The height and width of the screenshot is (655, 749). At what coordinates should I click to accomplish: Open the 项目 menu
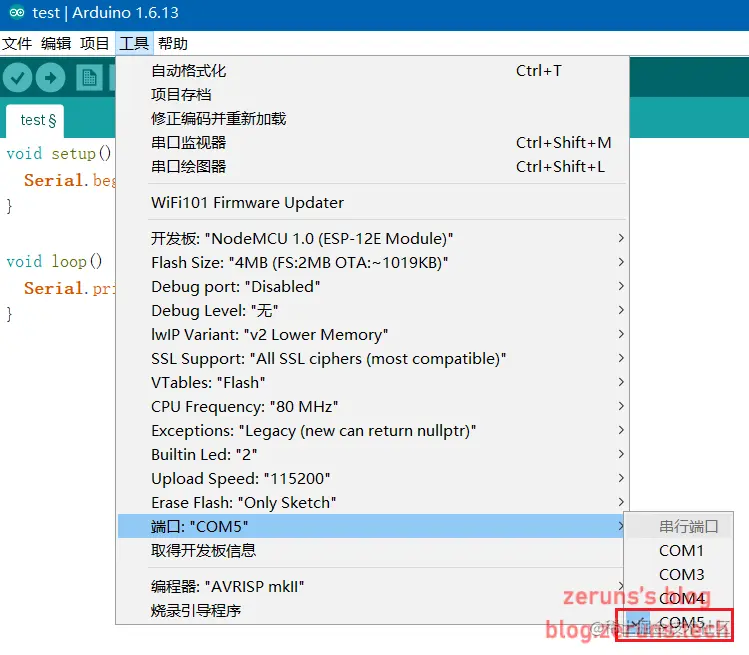95,43
